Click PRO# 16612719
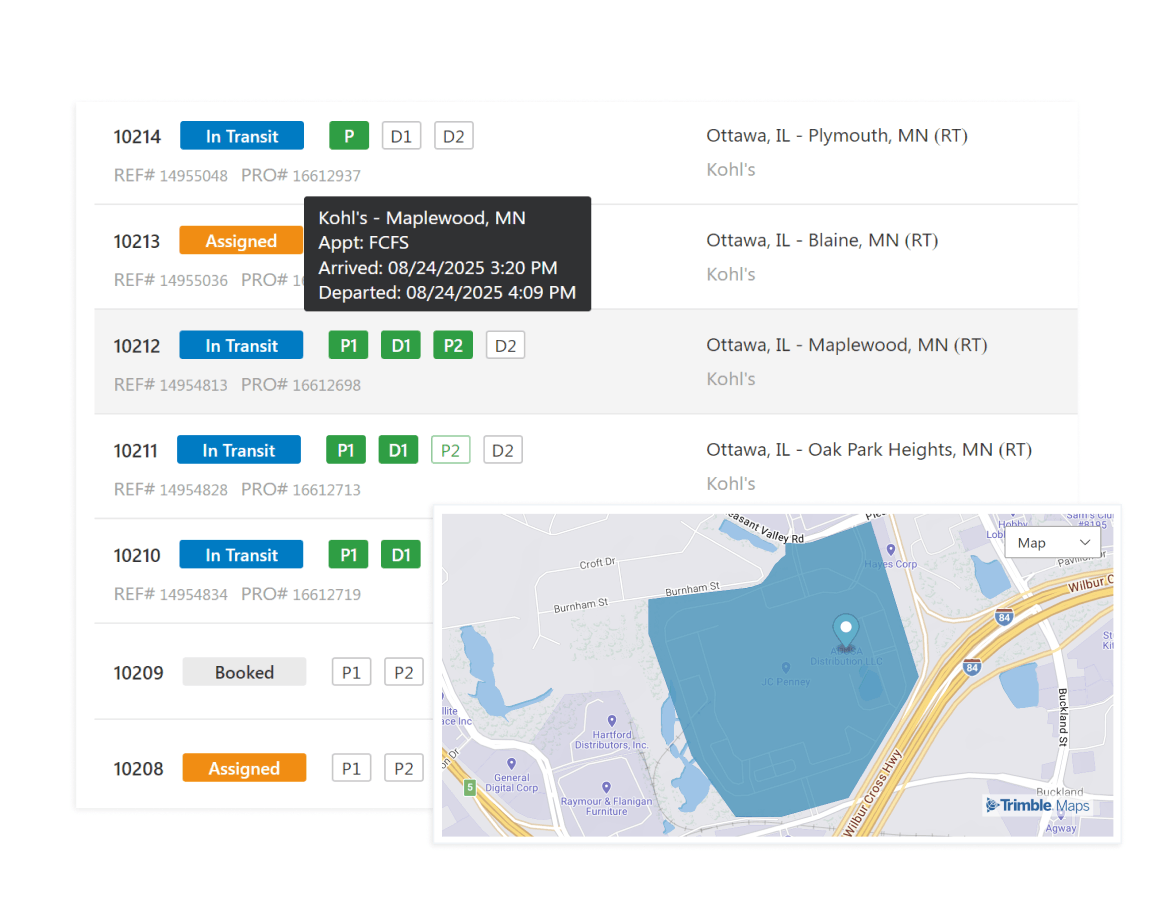The image size is (1160, 910). 301,595
